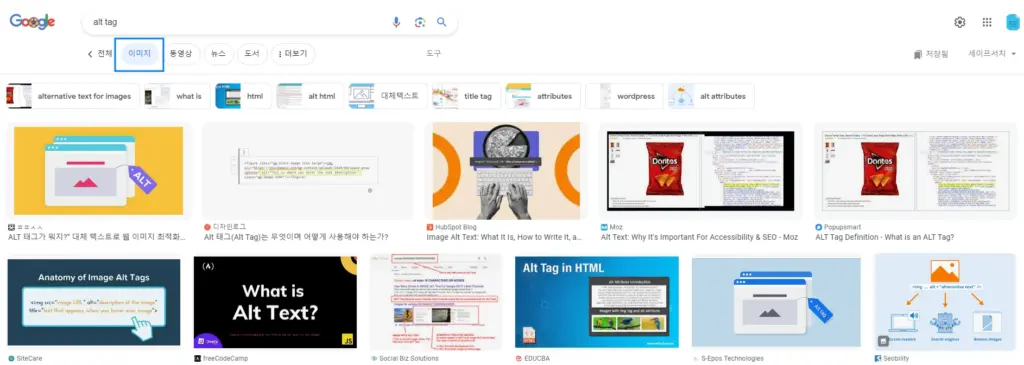Click the blue account avatar
This screenshot has height=365, width=1024.
pyautogui.click(x=1012, y=22)
